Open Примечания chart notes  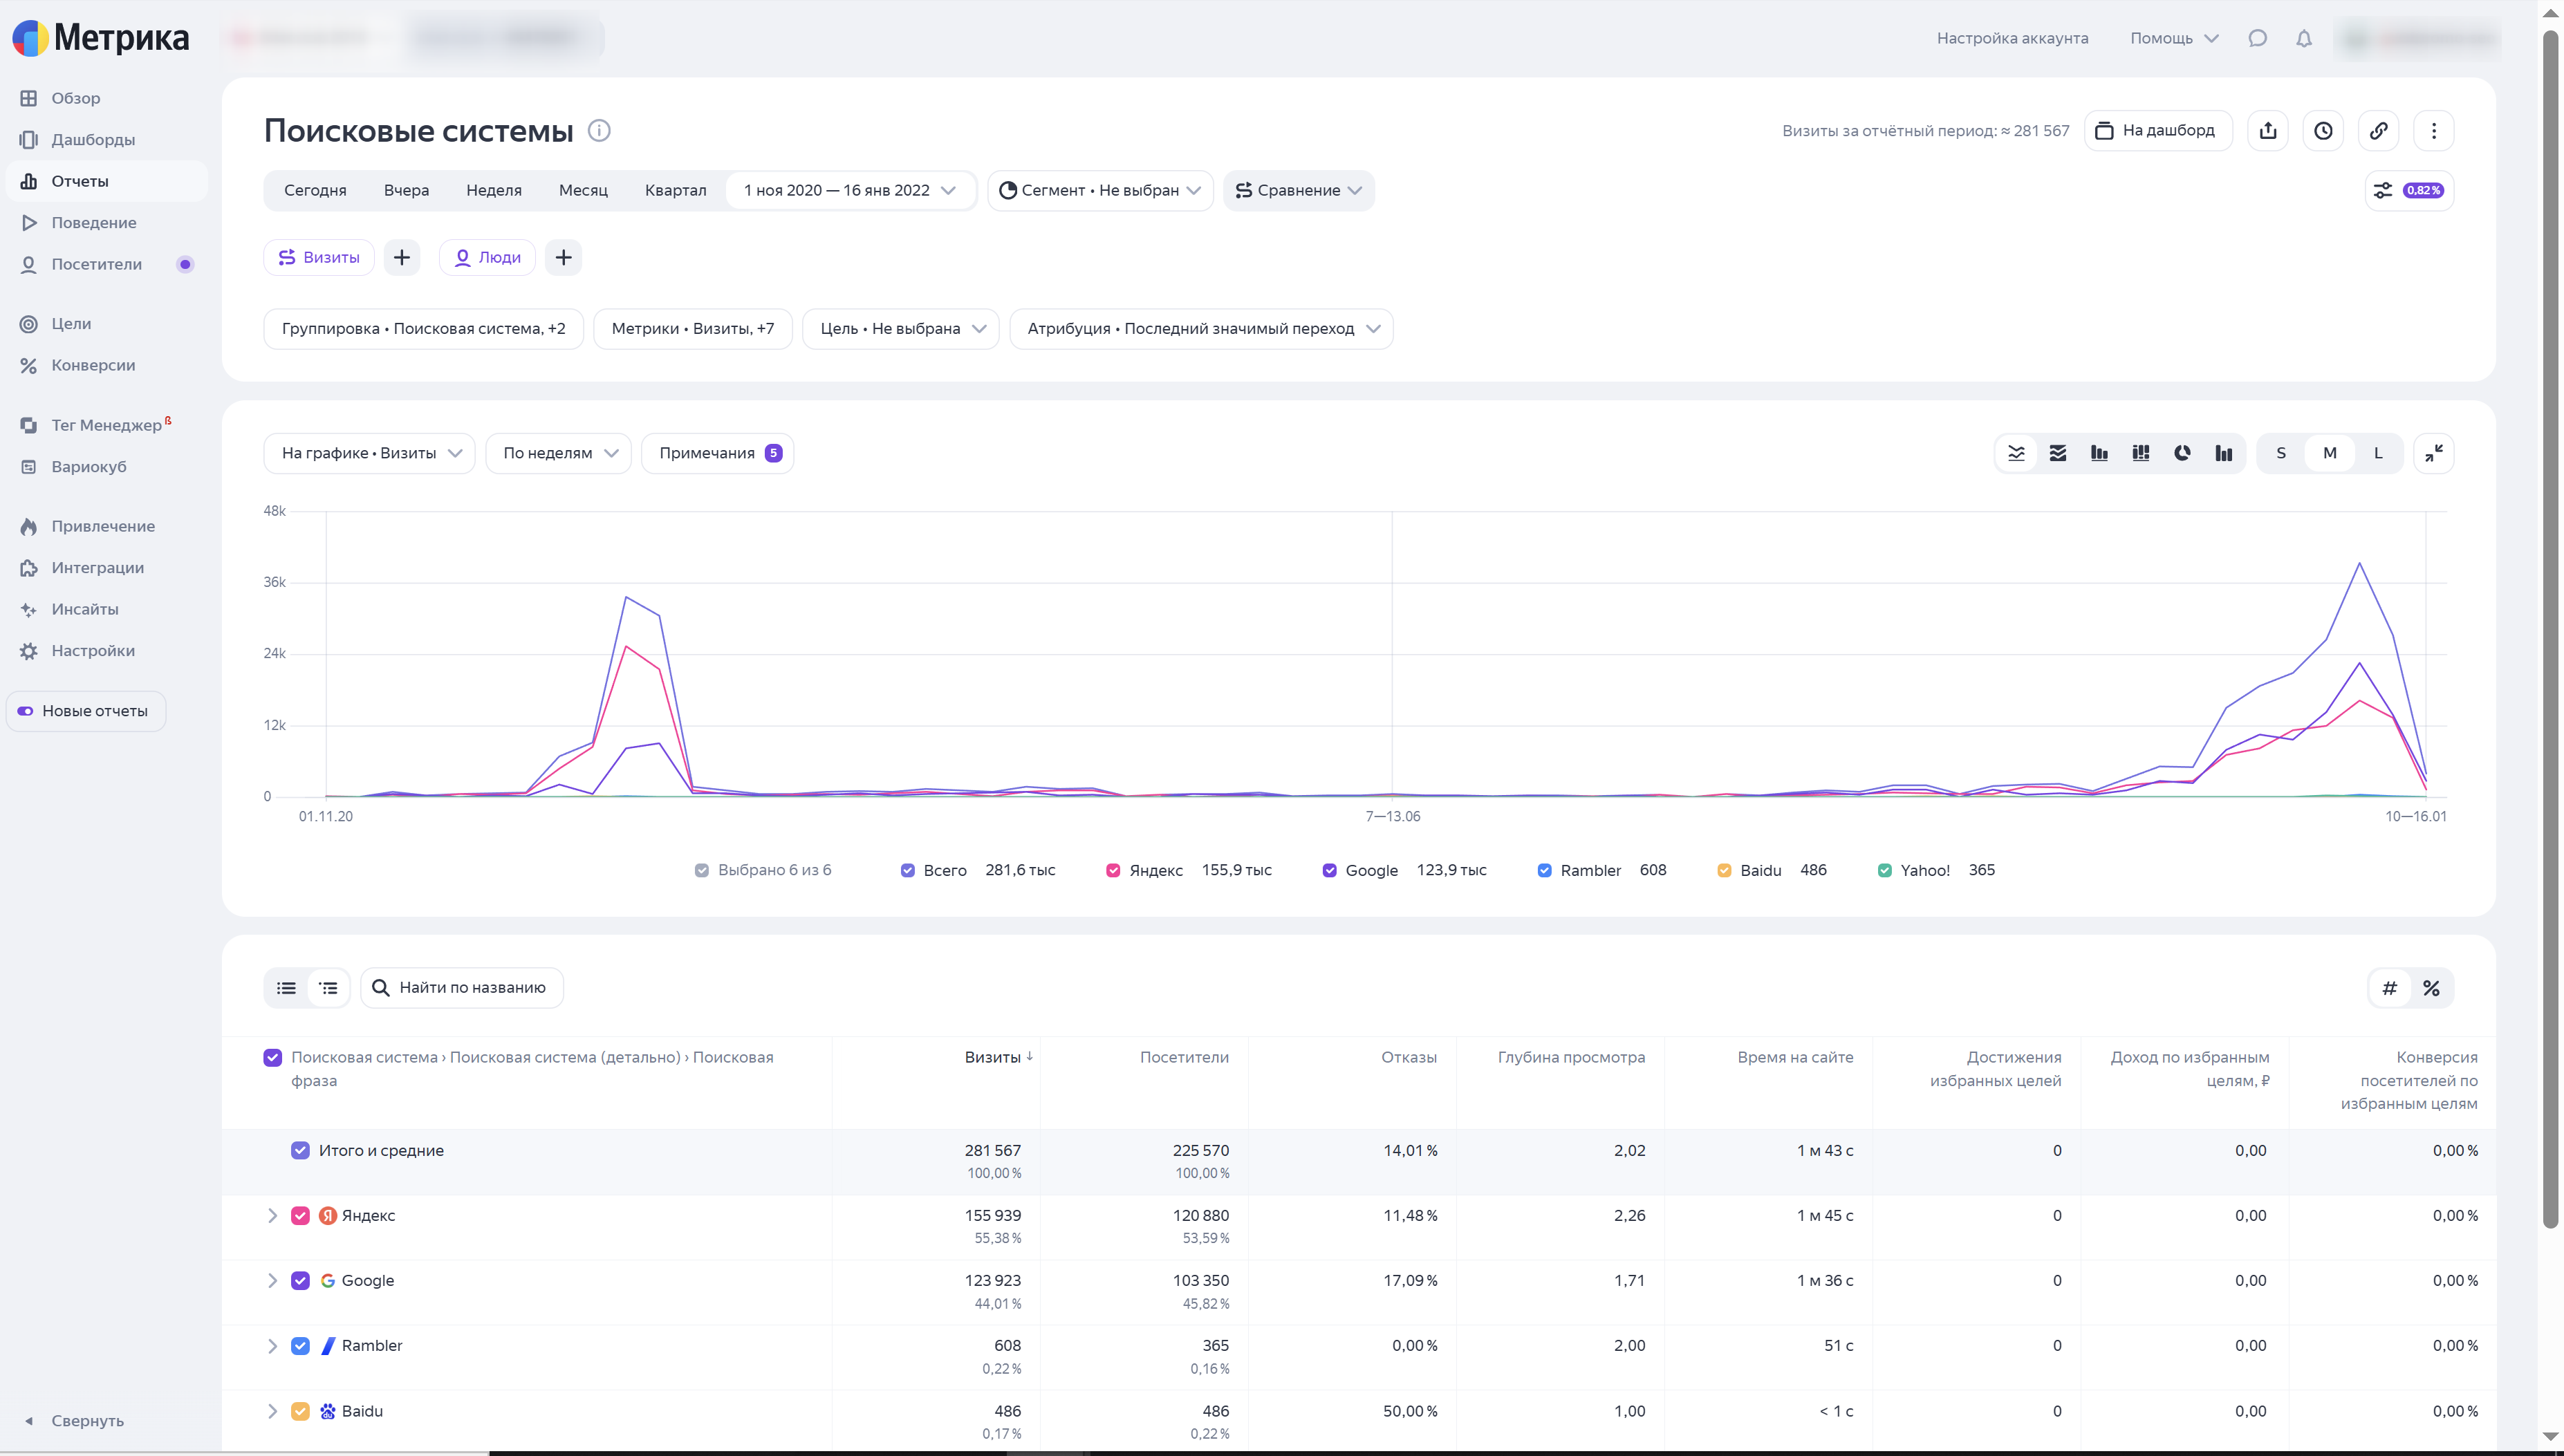[718, 453]
